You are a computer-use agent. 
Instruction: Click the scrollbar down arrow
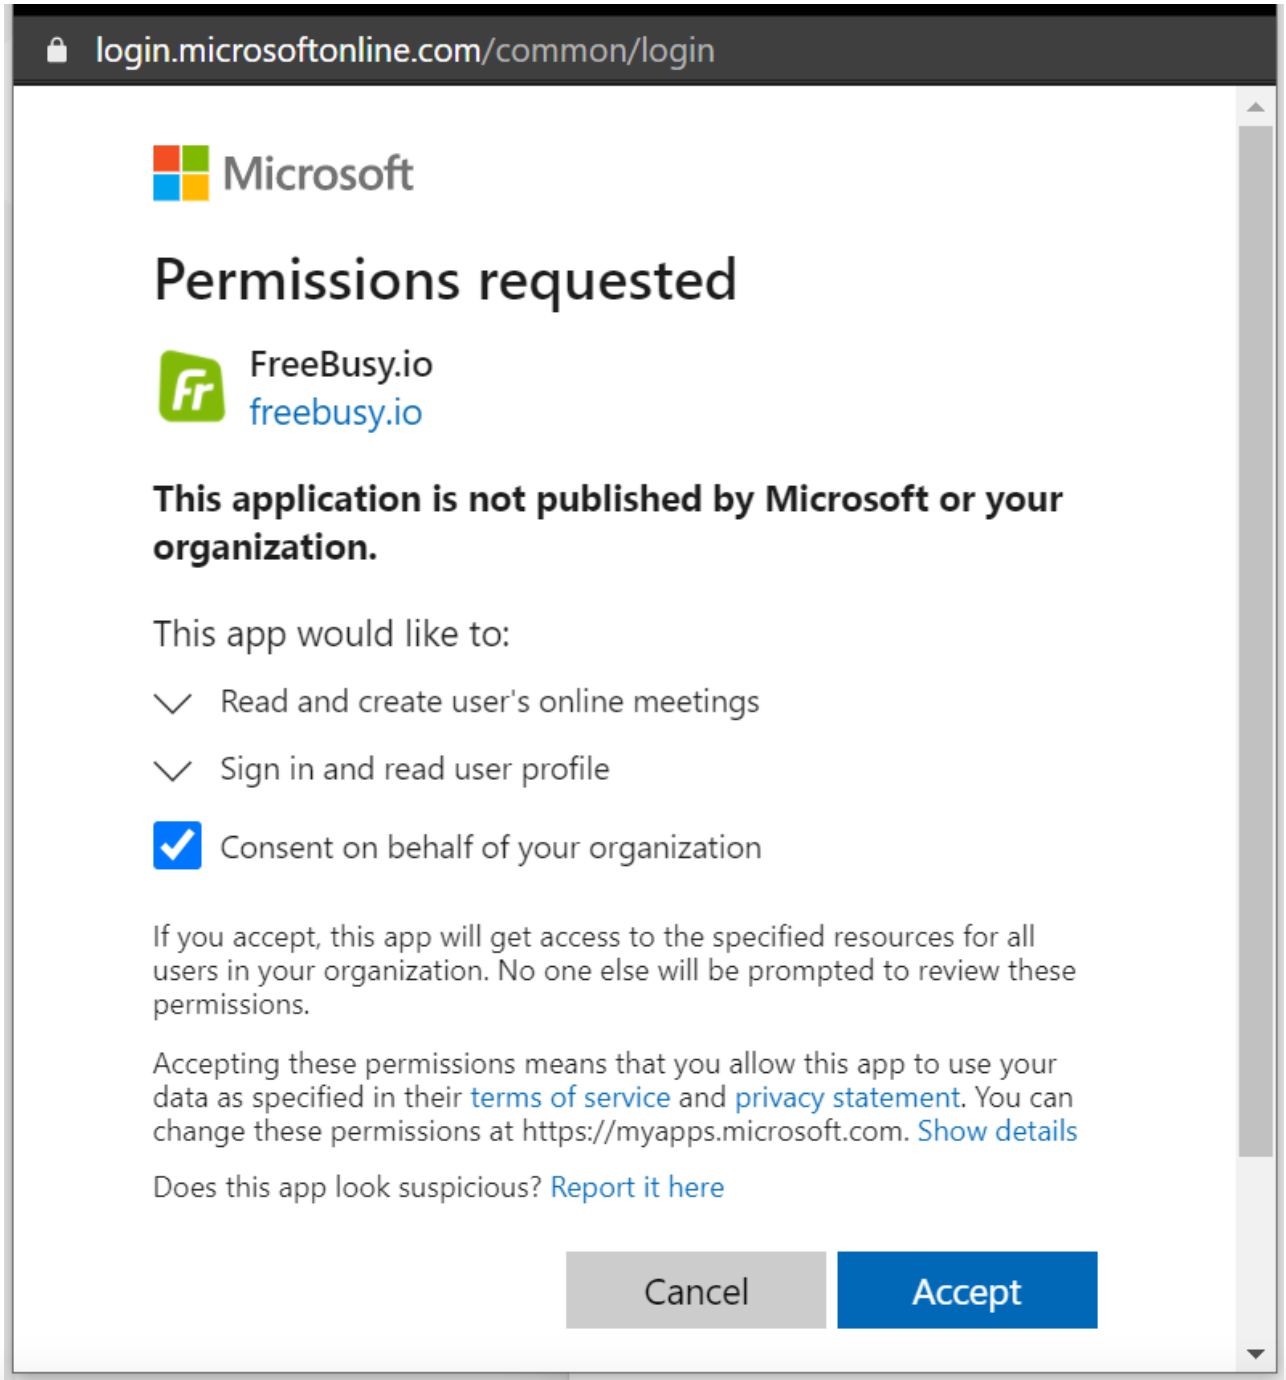(x=1256, y=1354)
